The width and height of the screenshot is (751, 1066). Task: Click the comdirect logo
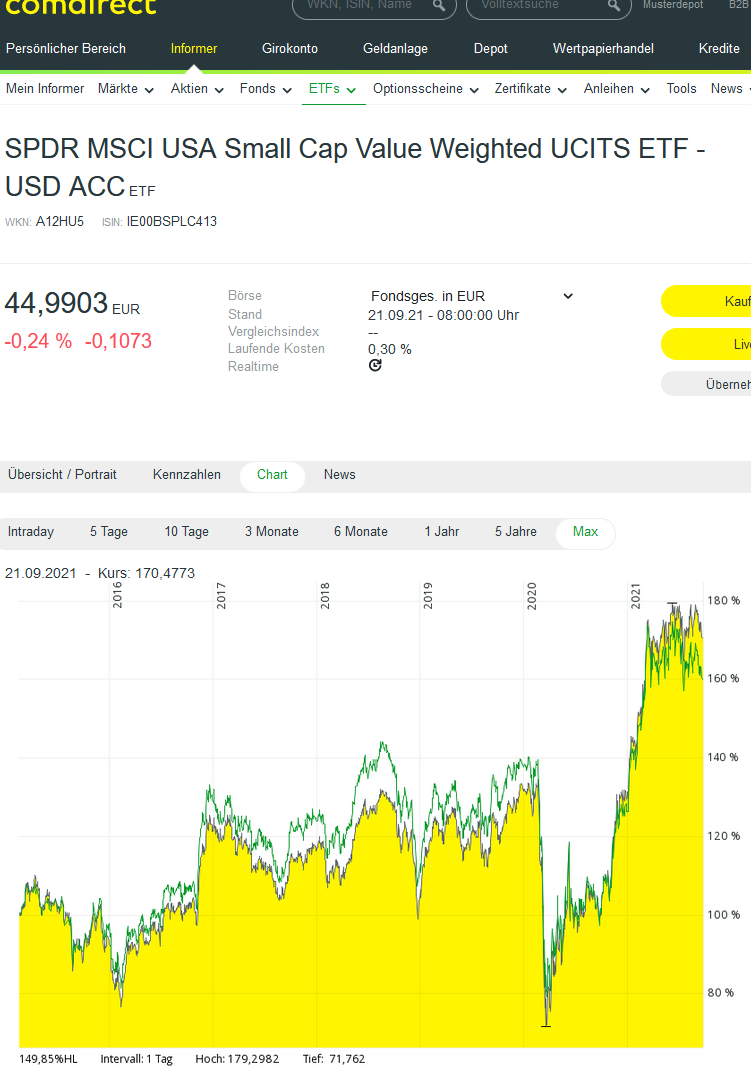click(x=81, y=6)
